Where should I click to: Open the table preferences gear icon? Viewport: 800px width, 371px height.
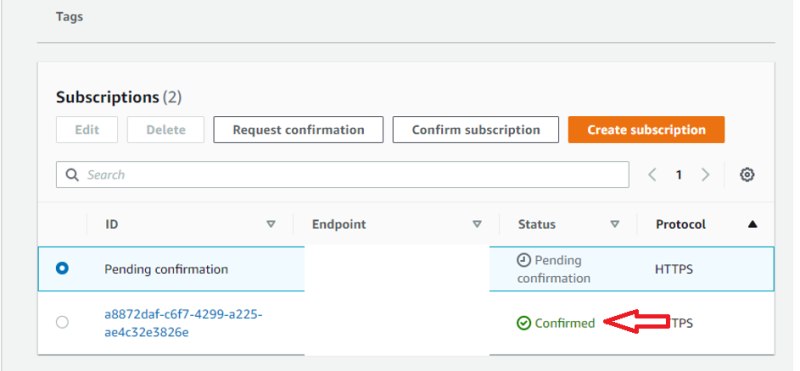(747, 175)
